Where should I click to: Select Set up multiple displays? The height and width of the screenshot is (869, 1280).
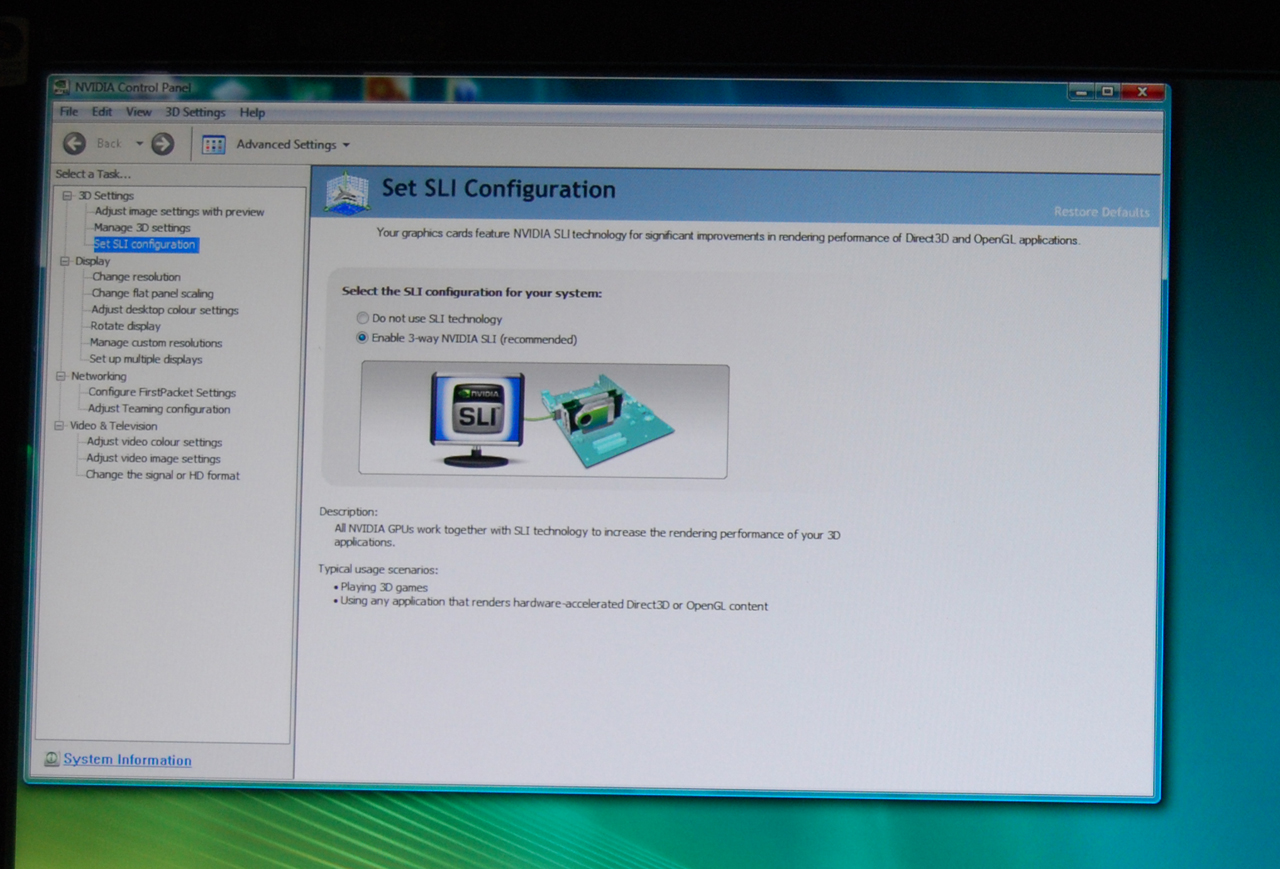[146, 359]
